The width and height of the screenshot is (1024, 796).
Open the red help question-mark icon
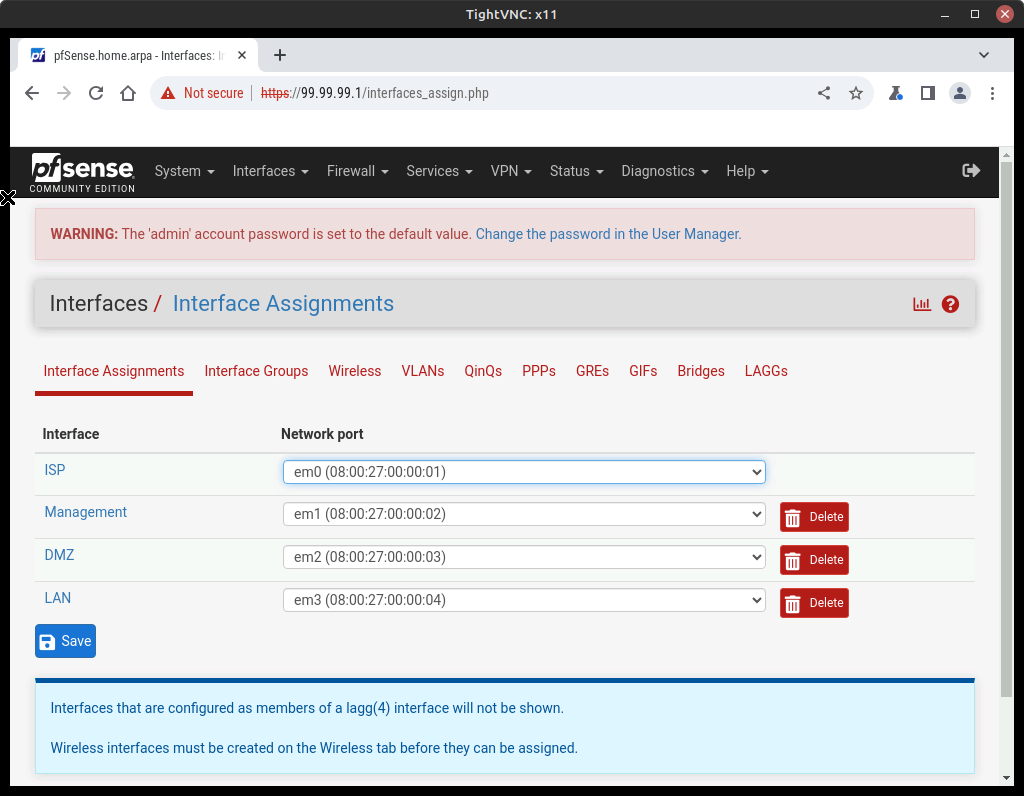click(x=950, y=304)
